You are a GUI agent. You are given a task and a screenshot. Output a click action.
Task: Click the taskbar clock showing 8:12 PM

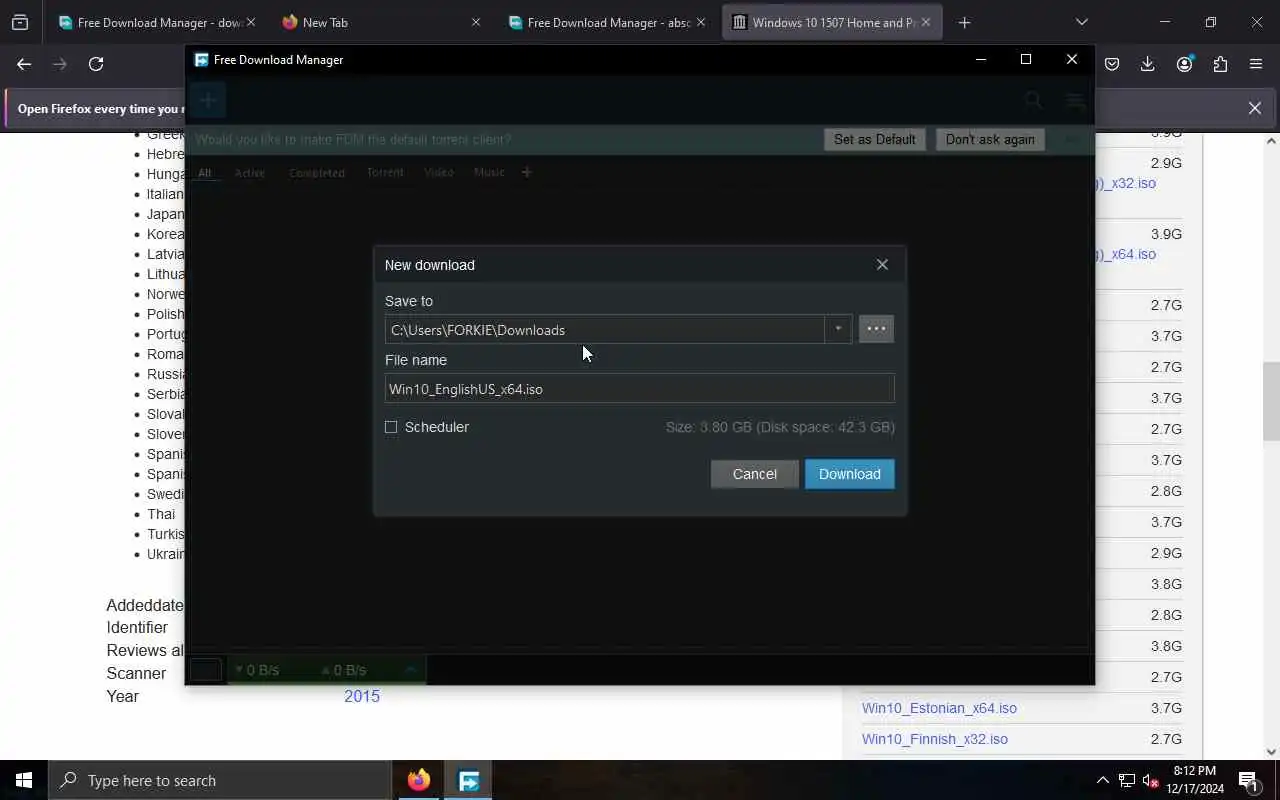[1193, 780]
